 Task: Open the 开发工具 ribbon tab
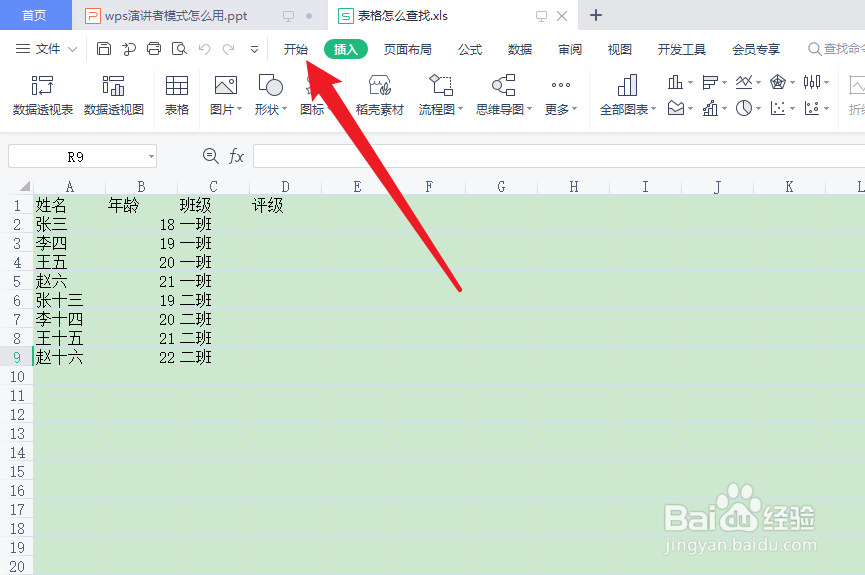[x=682, y=49]
